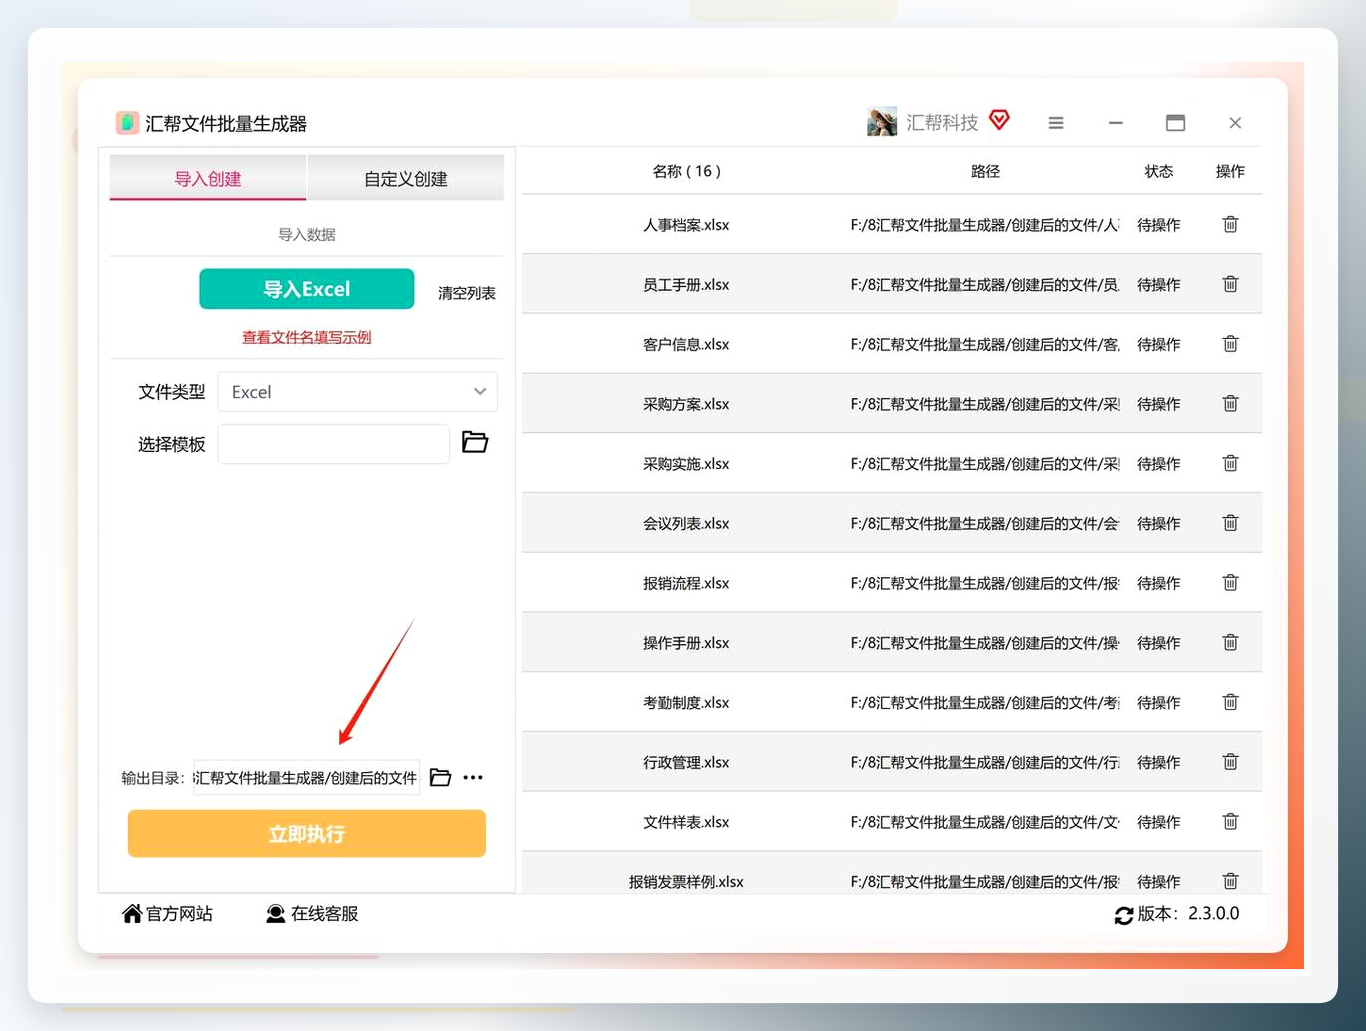The height and width of the screenshot is (1031, 1366).
Task: Click the 汇帮科技 account name
Action: tap(942, 122)
